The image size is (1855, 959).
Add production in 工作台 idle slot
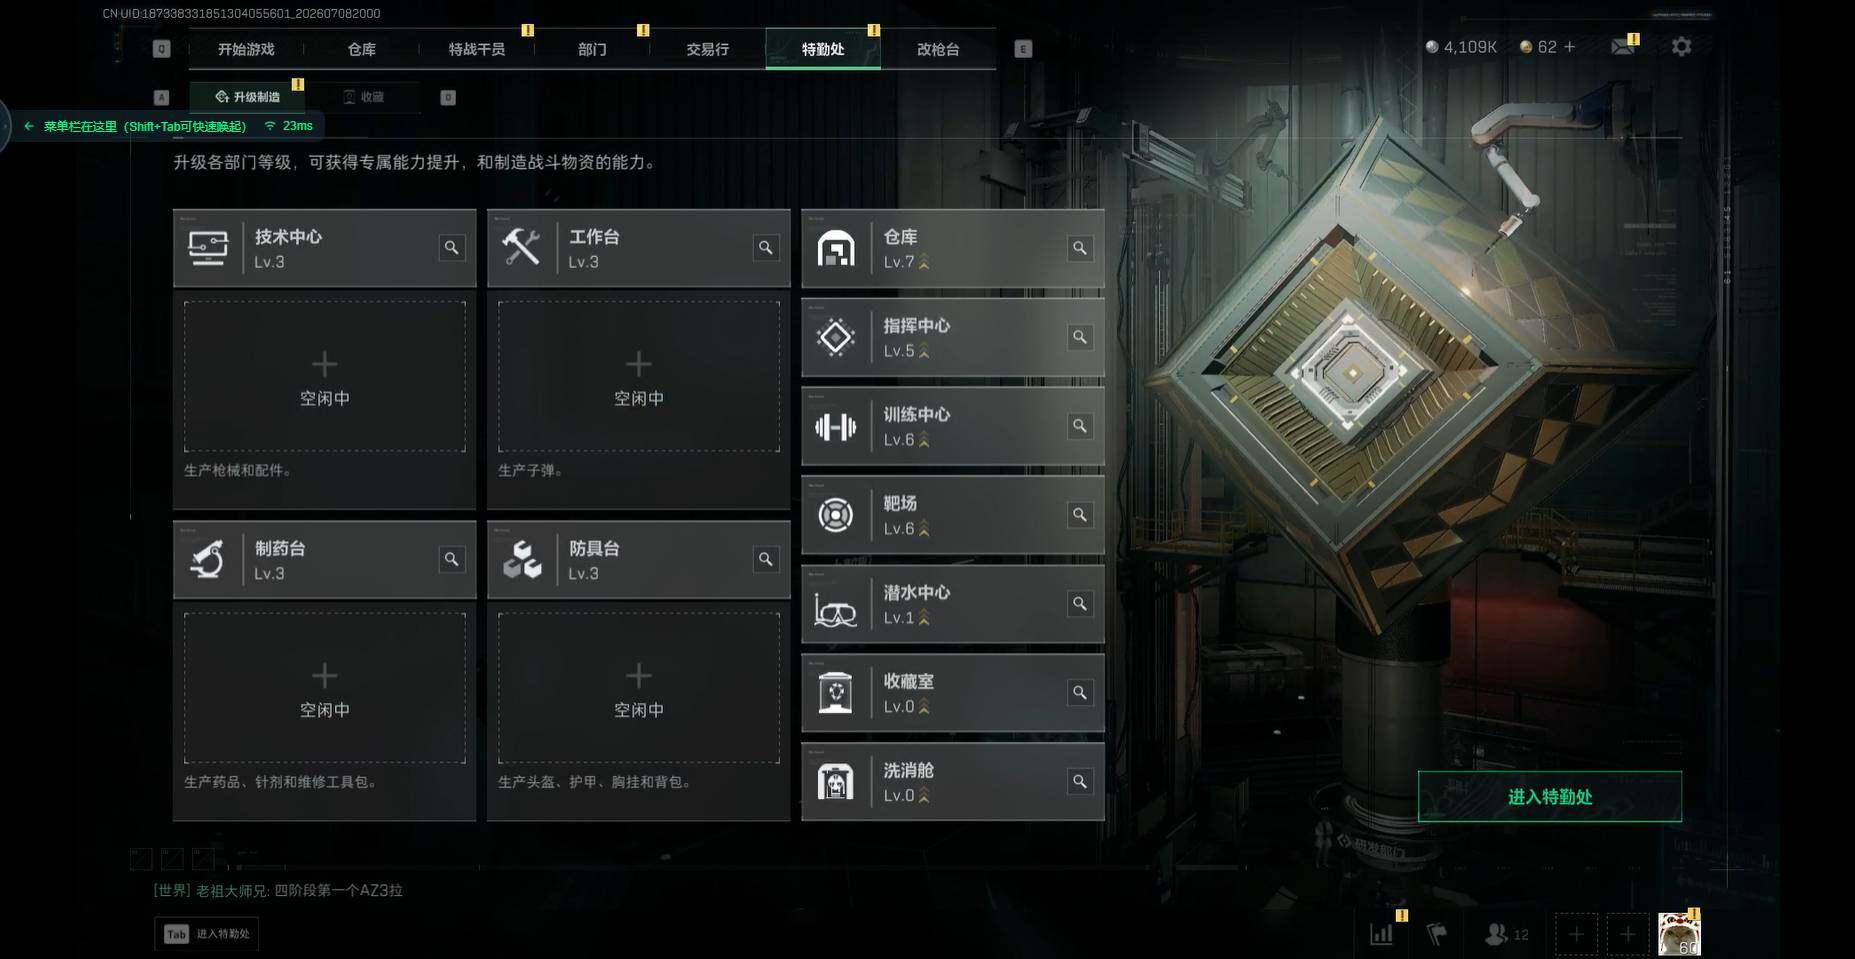(639, 377)
